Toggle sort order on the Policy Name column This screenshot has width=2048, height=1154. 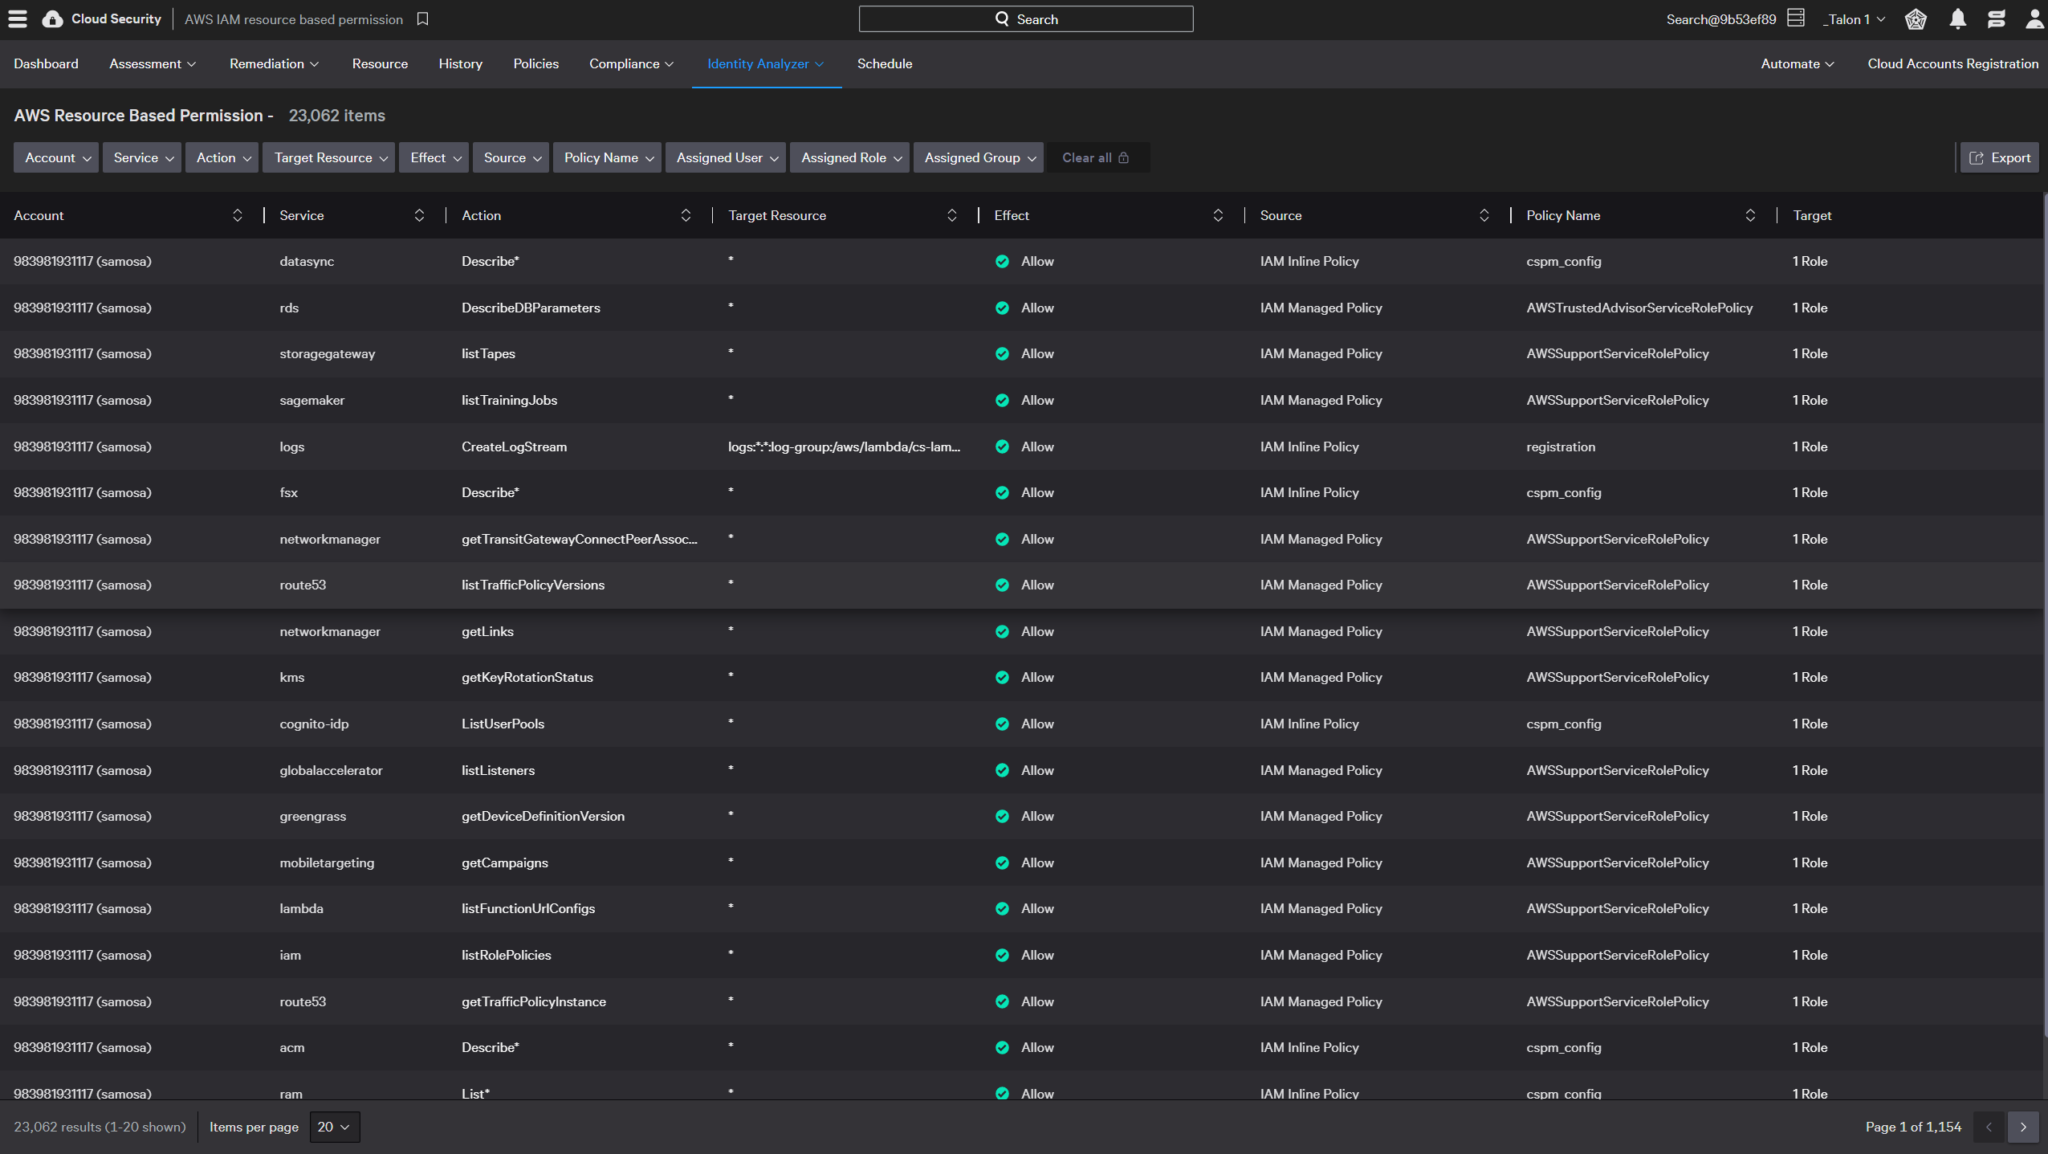coord(1750,215)
